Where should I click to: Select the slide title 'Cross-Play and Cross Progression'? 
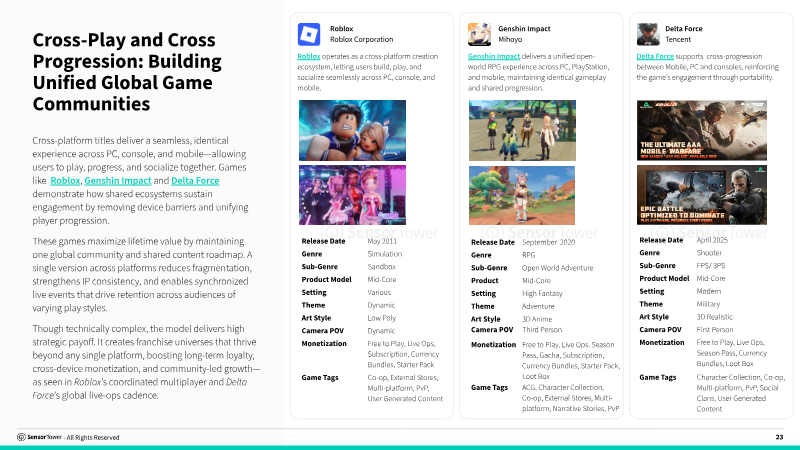[127, 71]
